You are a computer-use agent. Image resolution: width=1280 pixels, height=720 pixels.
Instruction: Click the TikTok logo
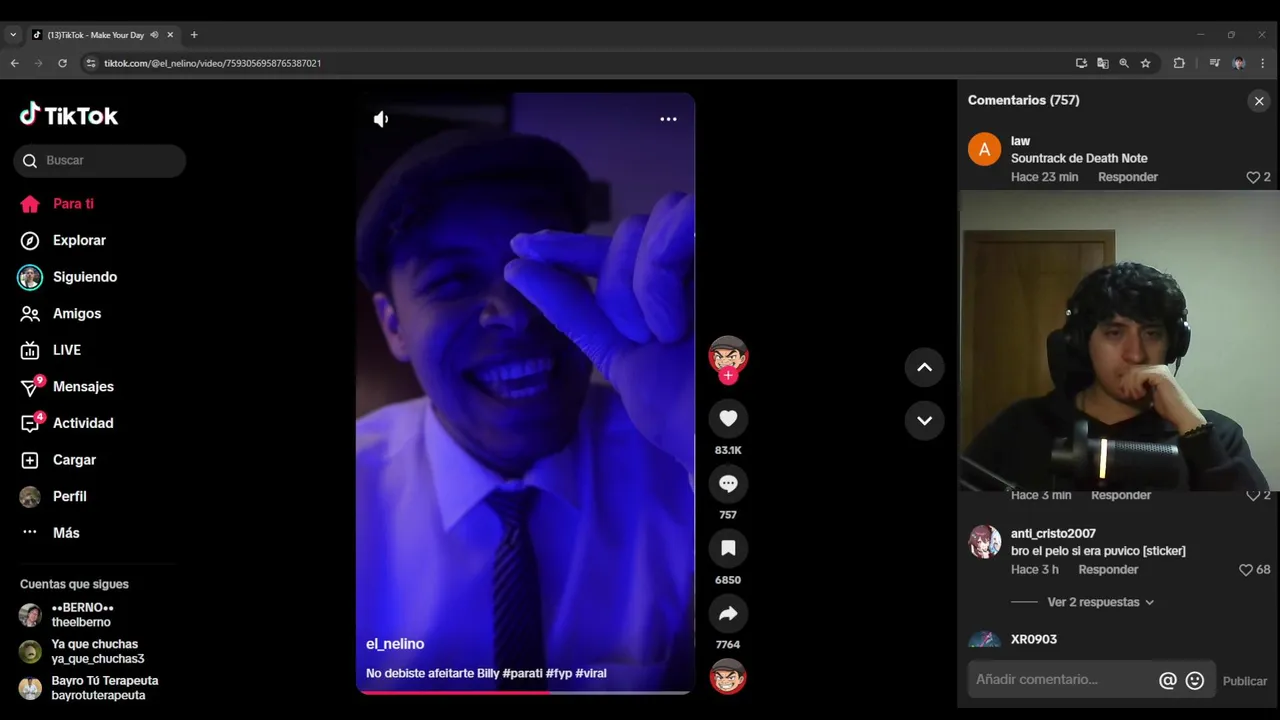click(x=69, y=115)
